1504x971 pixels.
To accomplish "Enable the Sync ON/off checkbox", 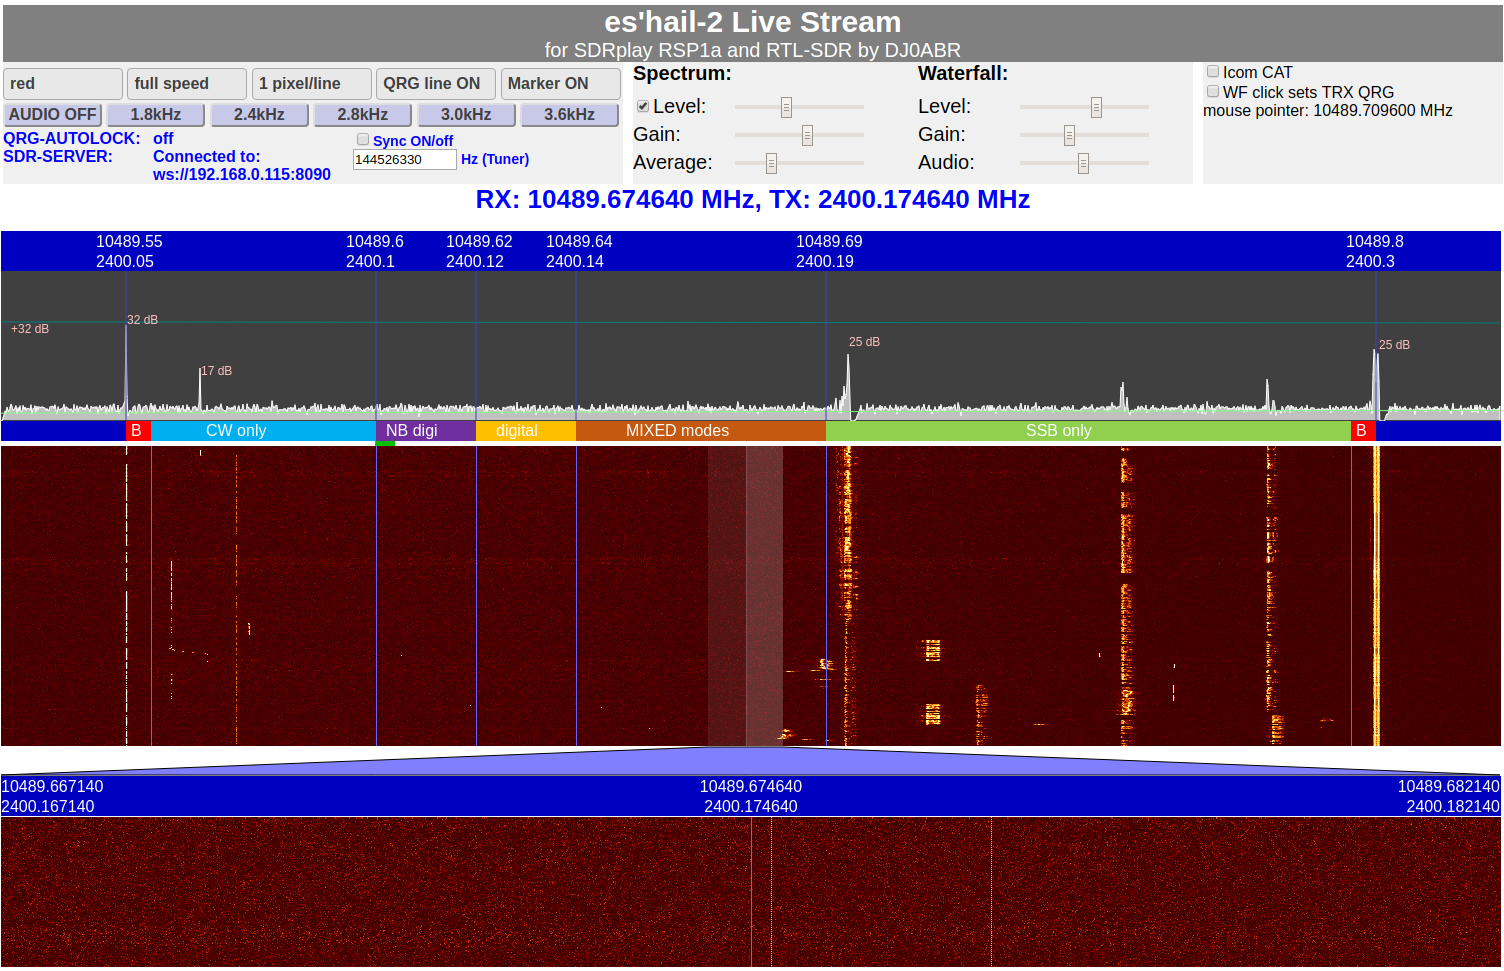I will point(363,140).
